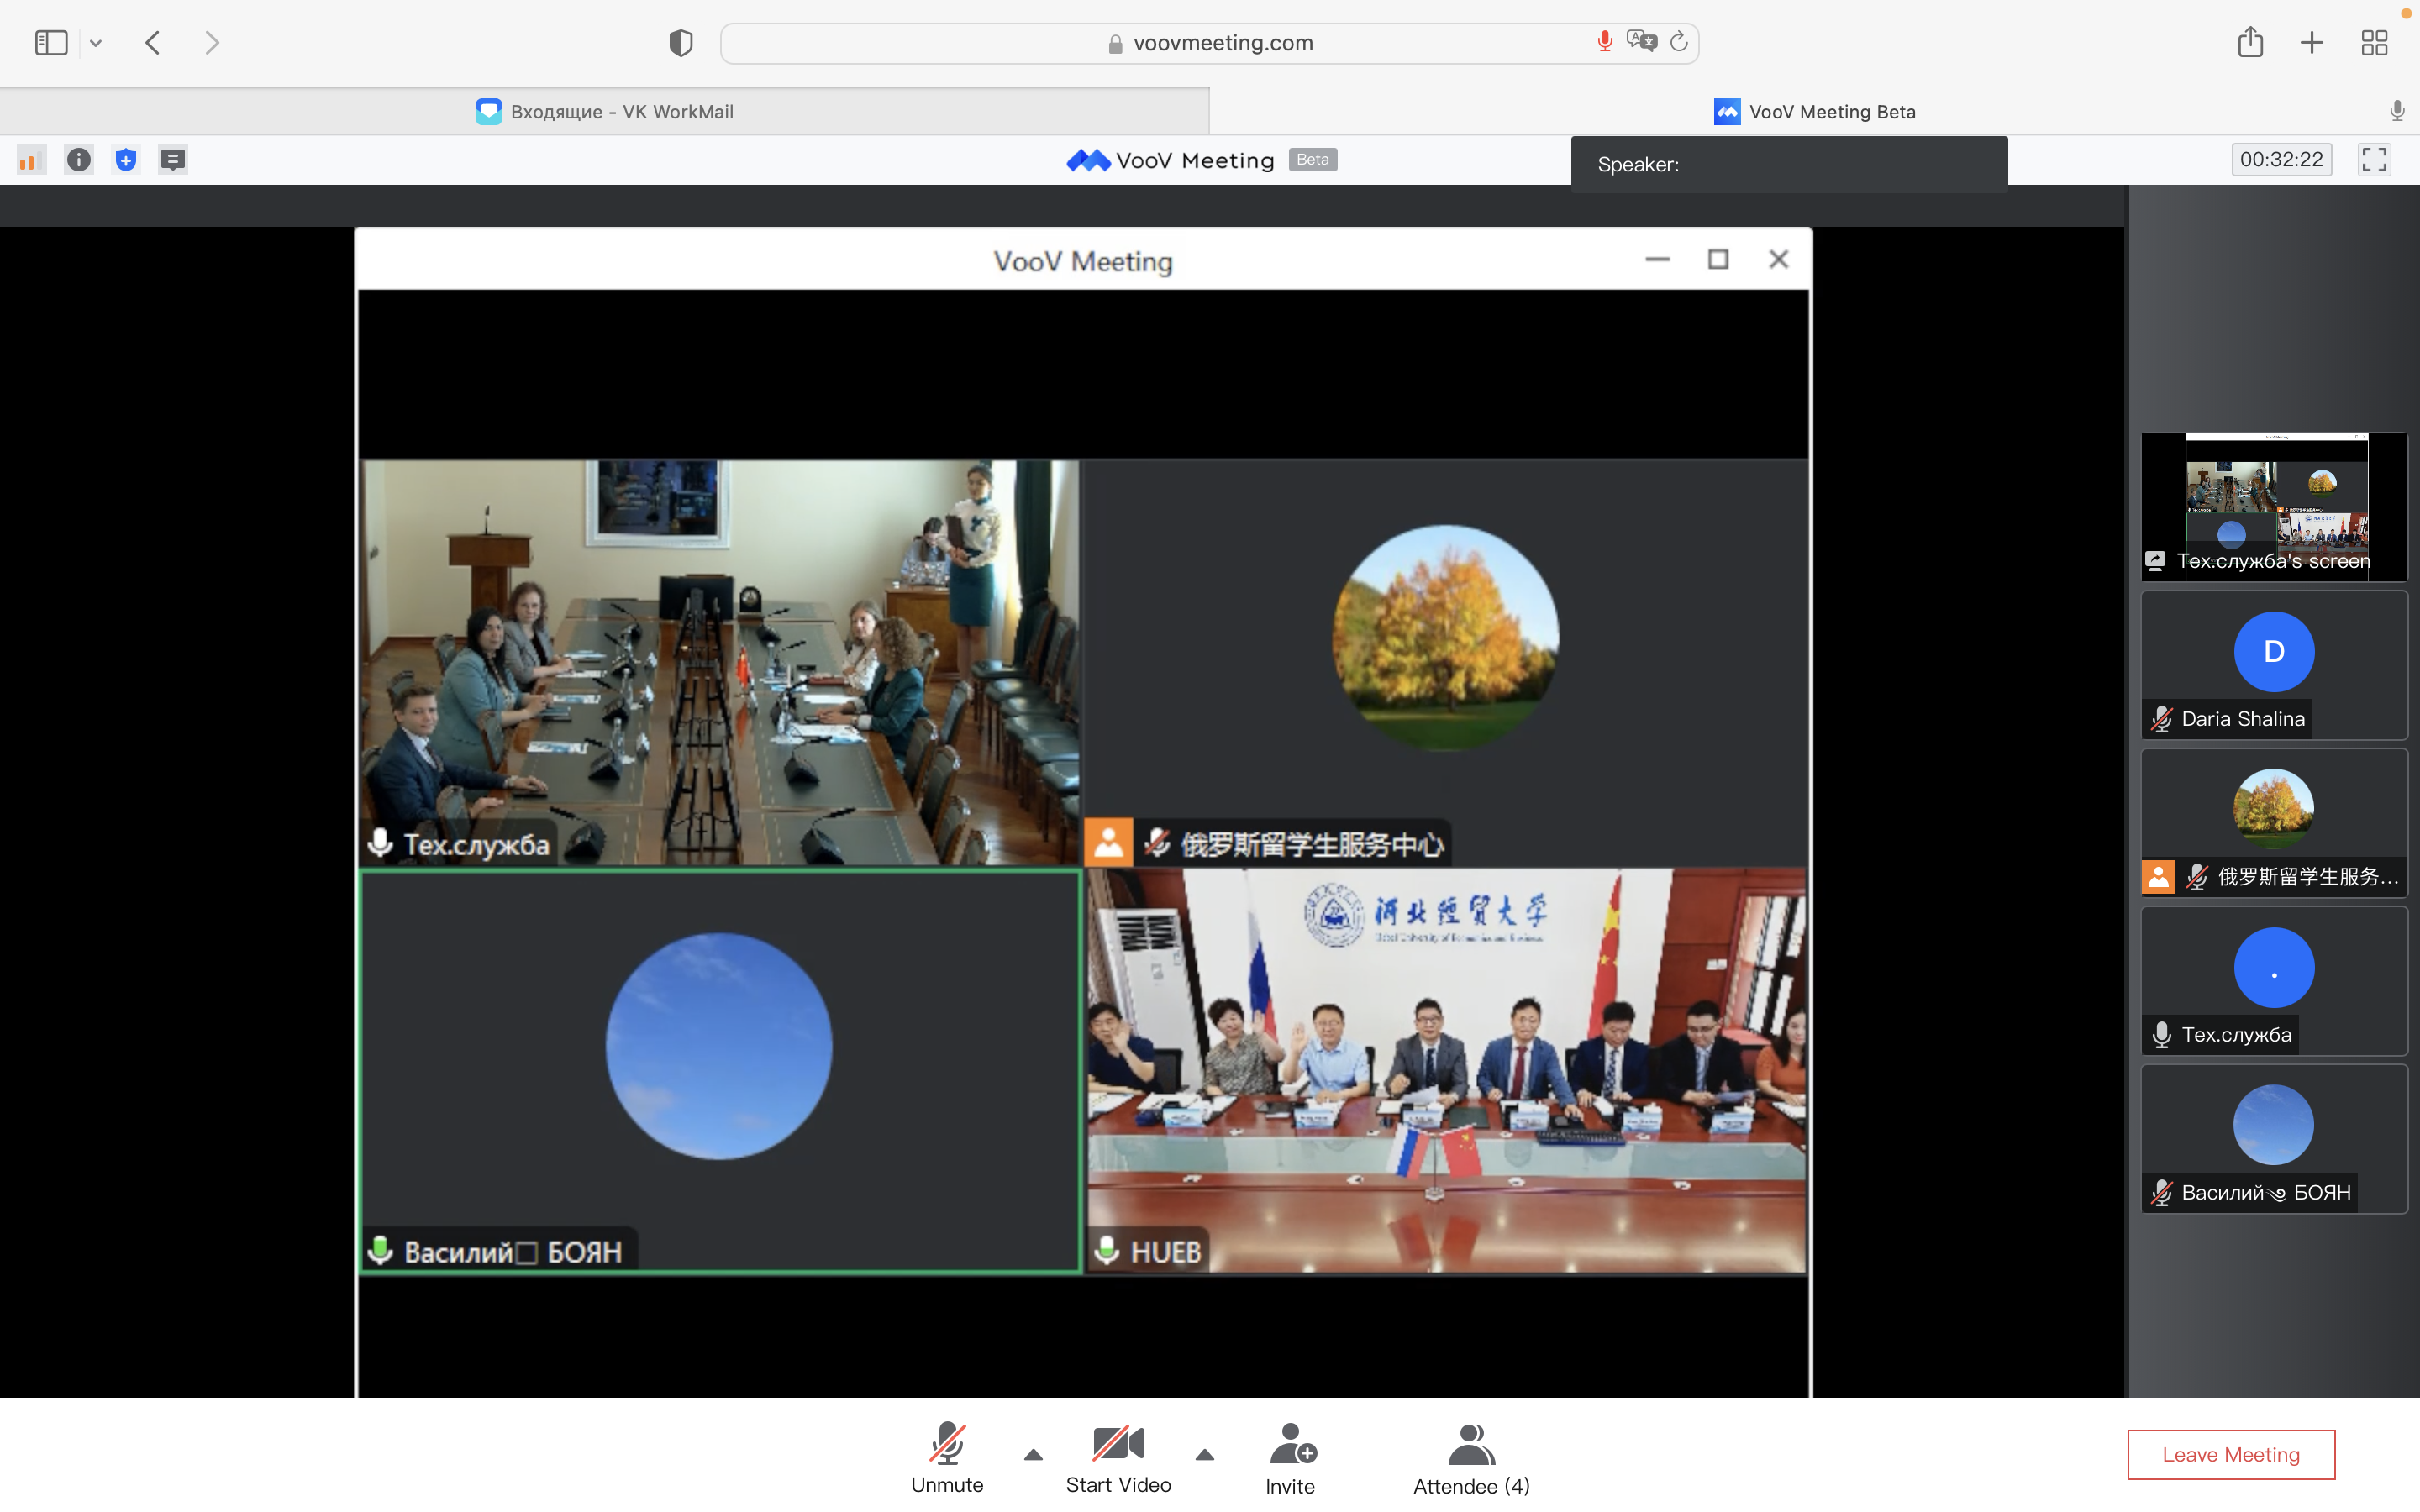The width and height of the screenshot is (2420, 1512).
Task: Open the meeting info icon
Action: click(78, 160)
